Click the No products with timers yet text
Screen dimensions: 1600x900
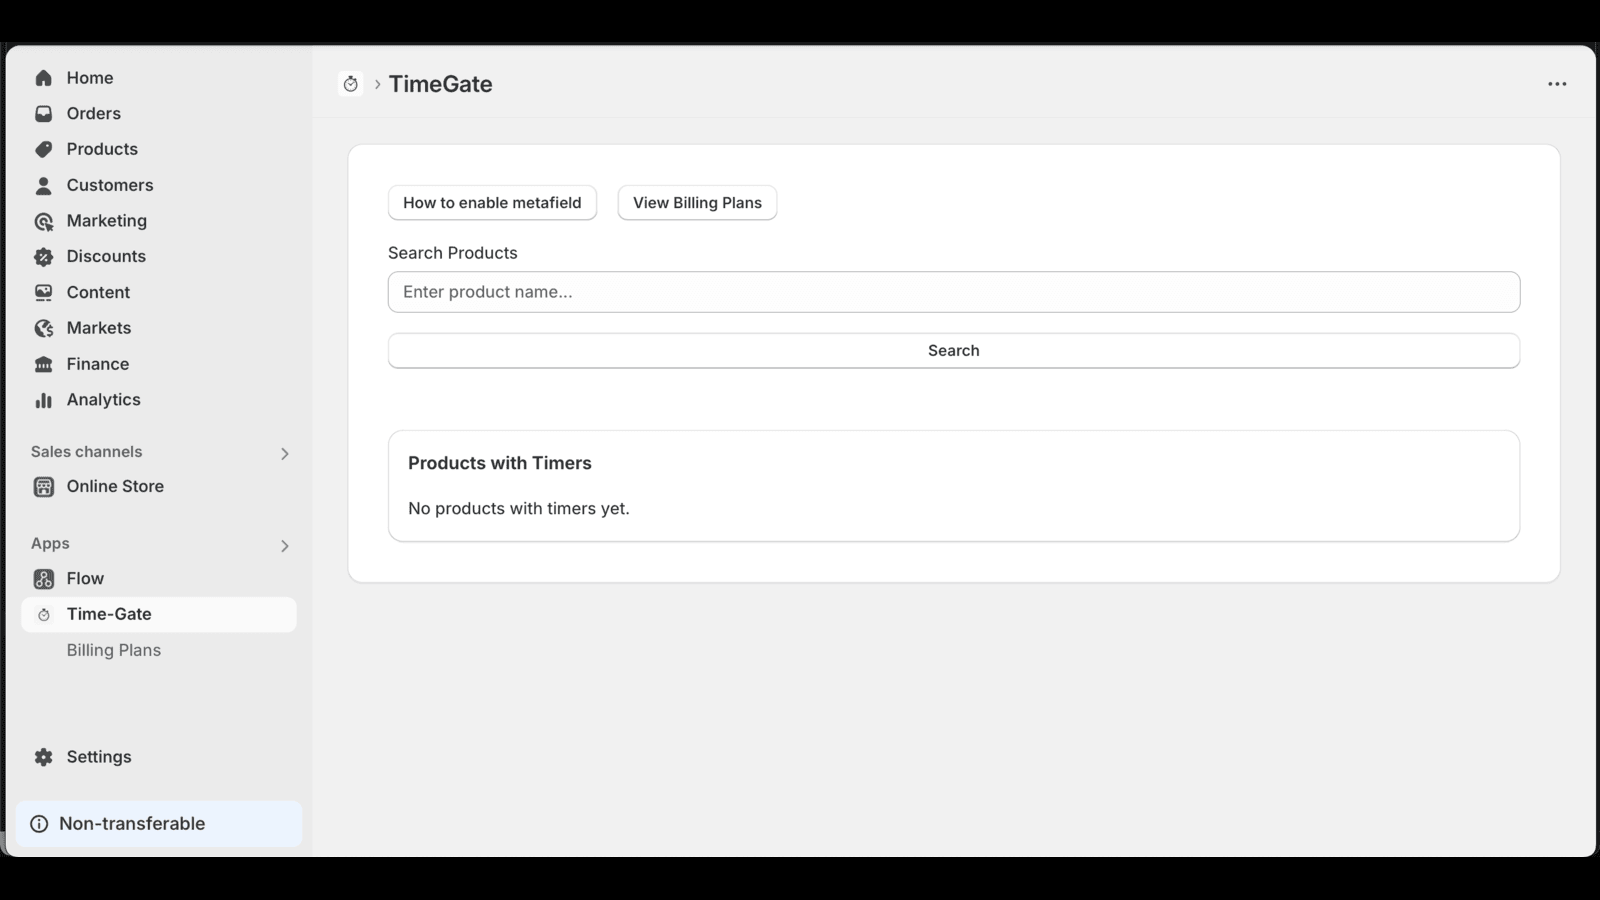pyautogui.click(x=519, y=509)
